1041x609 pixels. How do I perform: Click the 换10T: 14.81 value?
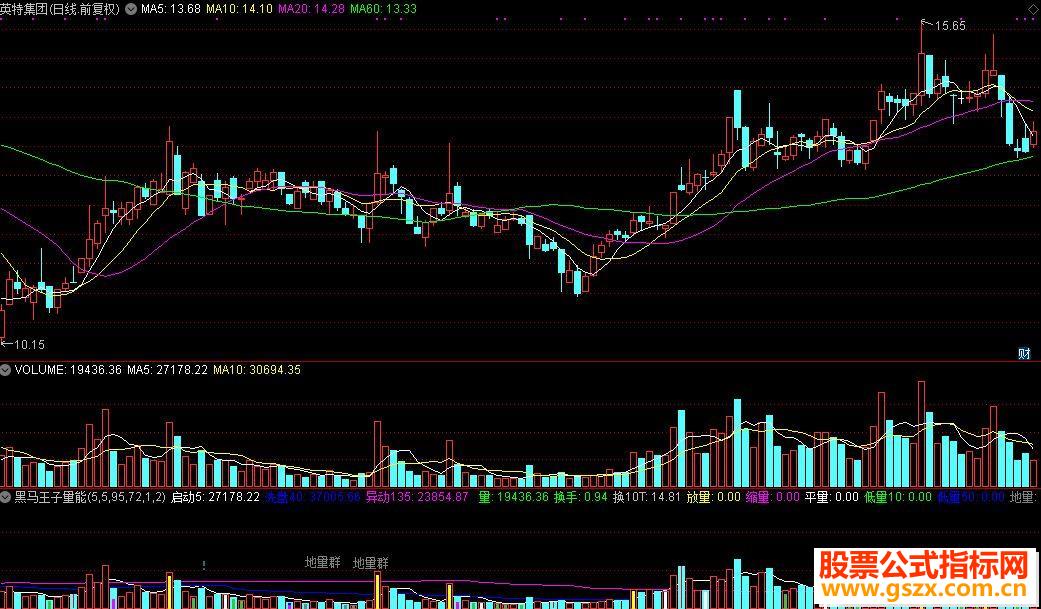coord(647,496)
